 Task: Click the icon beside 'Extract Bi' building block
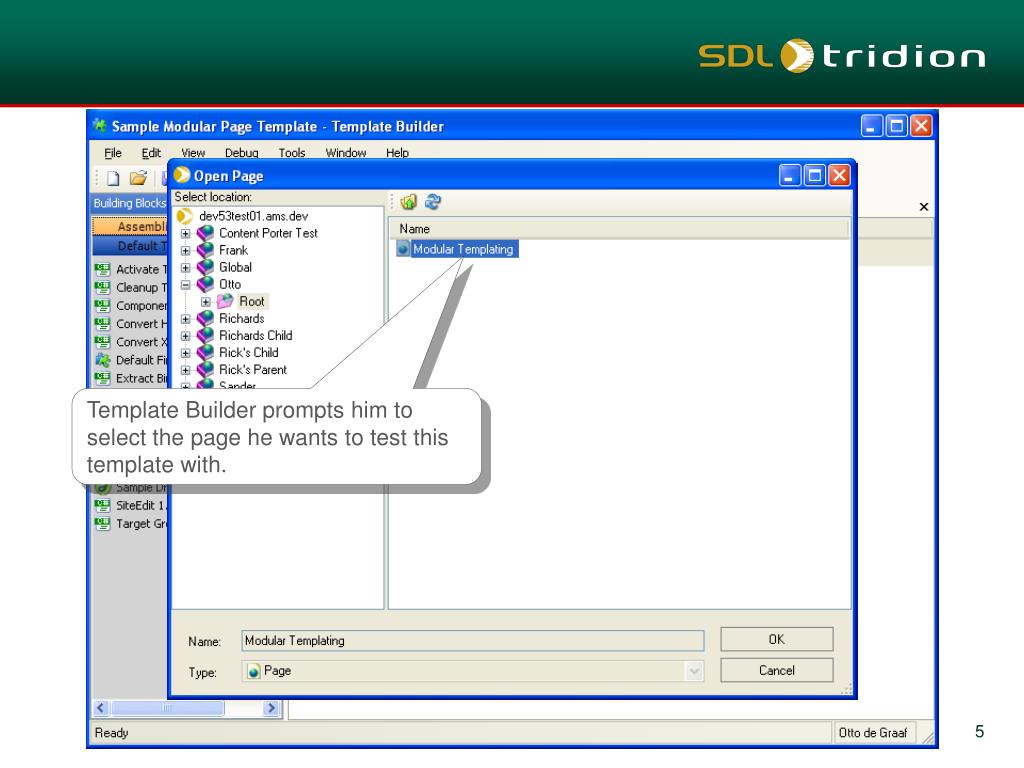[x=103, y=378]
